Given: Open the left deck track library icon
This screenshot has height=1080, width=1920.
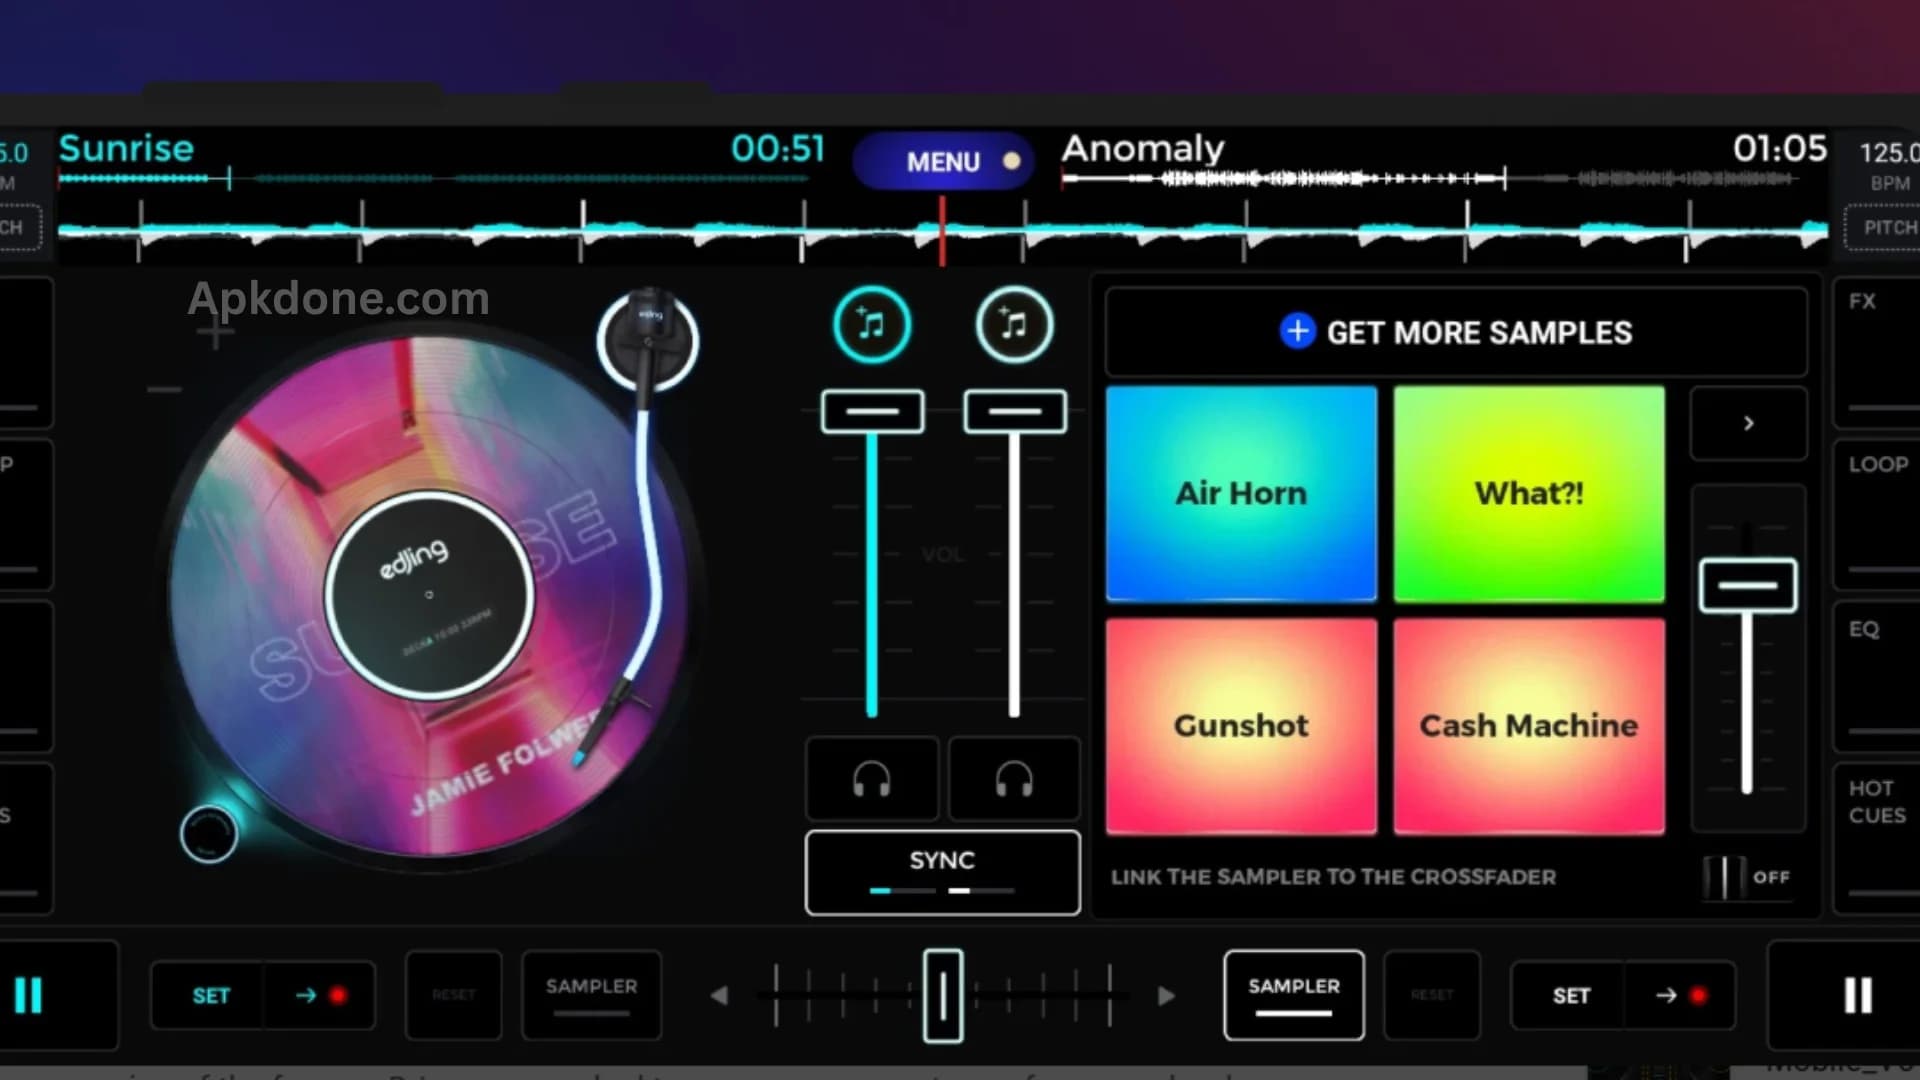Looking at the screenshot, I should (x=871, y=325).
